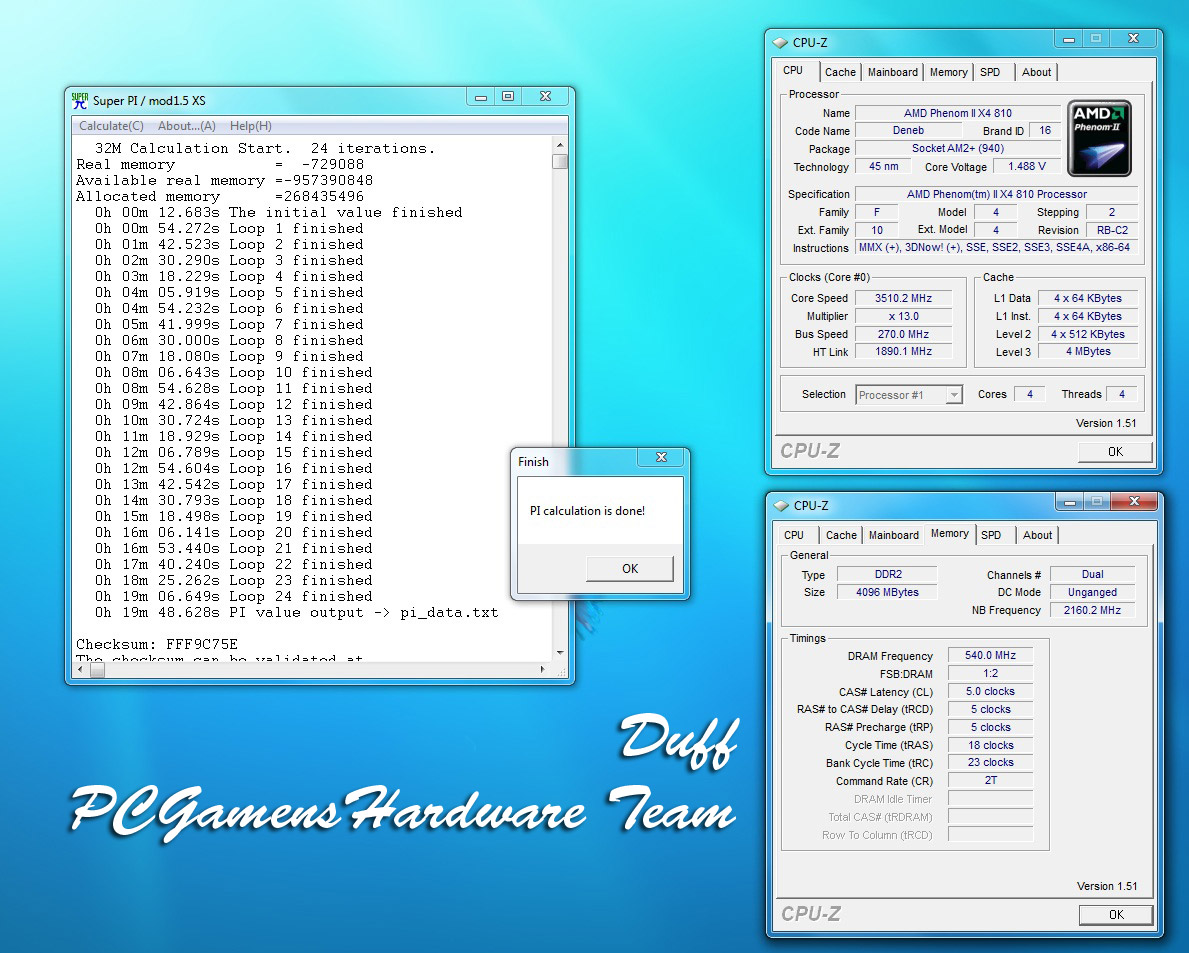Click the Core Voltage value '1.488 V'
This screenshot has width=1189, height=953.
tap(1027, 166)
